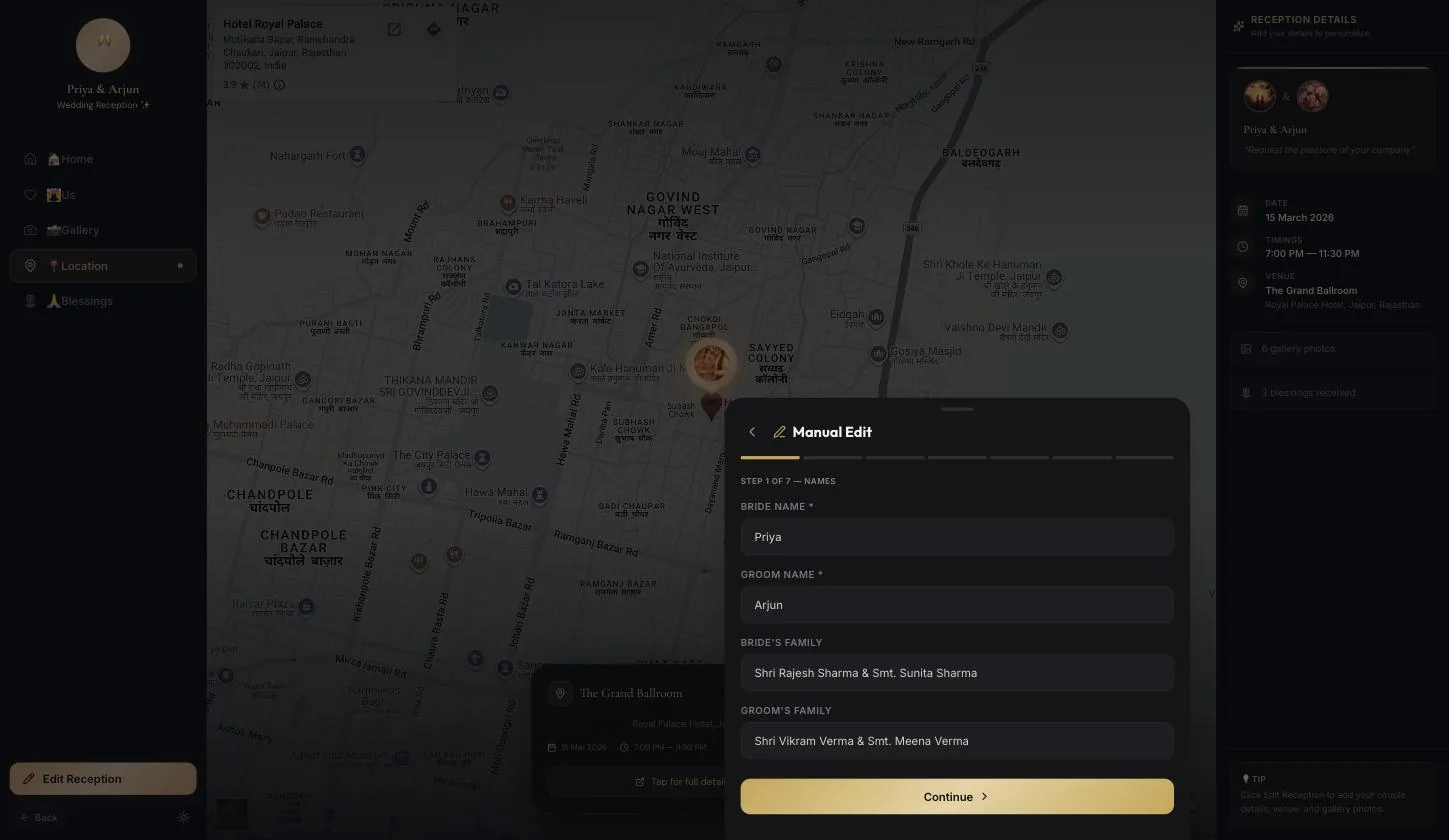Click the groom photo in Reception Details
Viewport: 1449px width, 840px height.
1312,97
